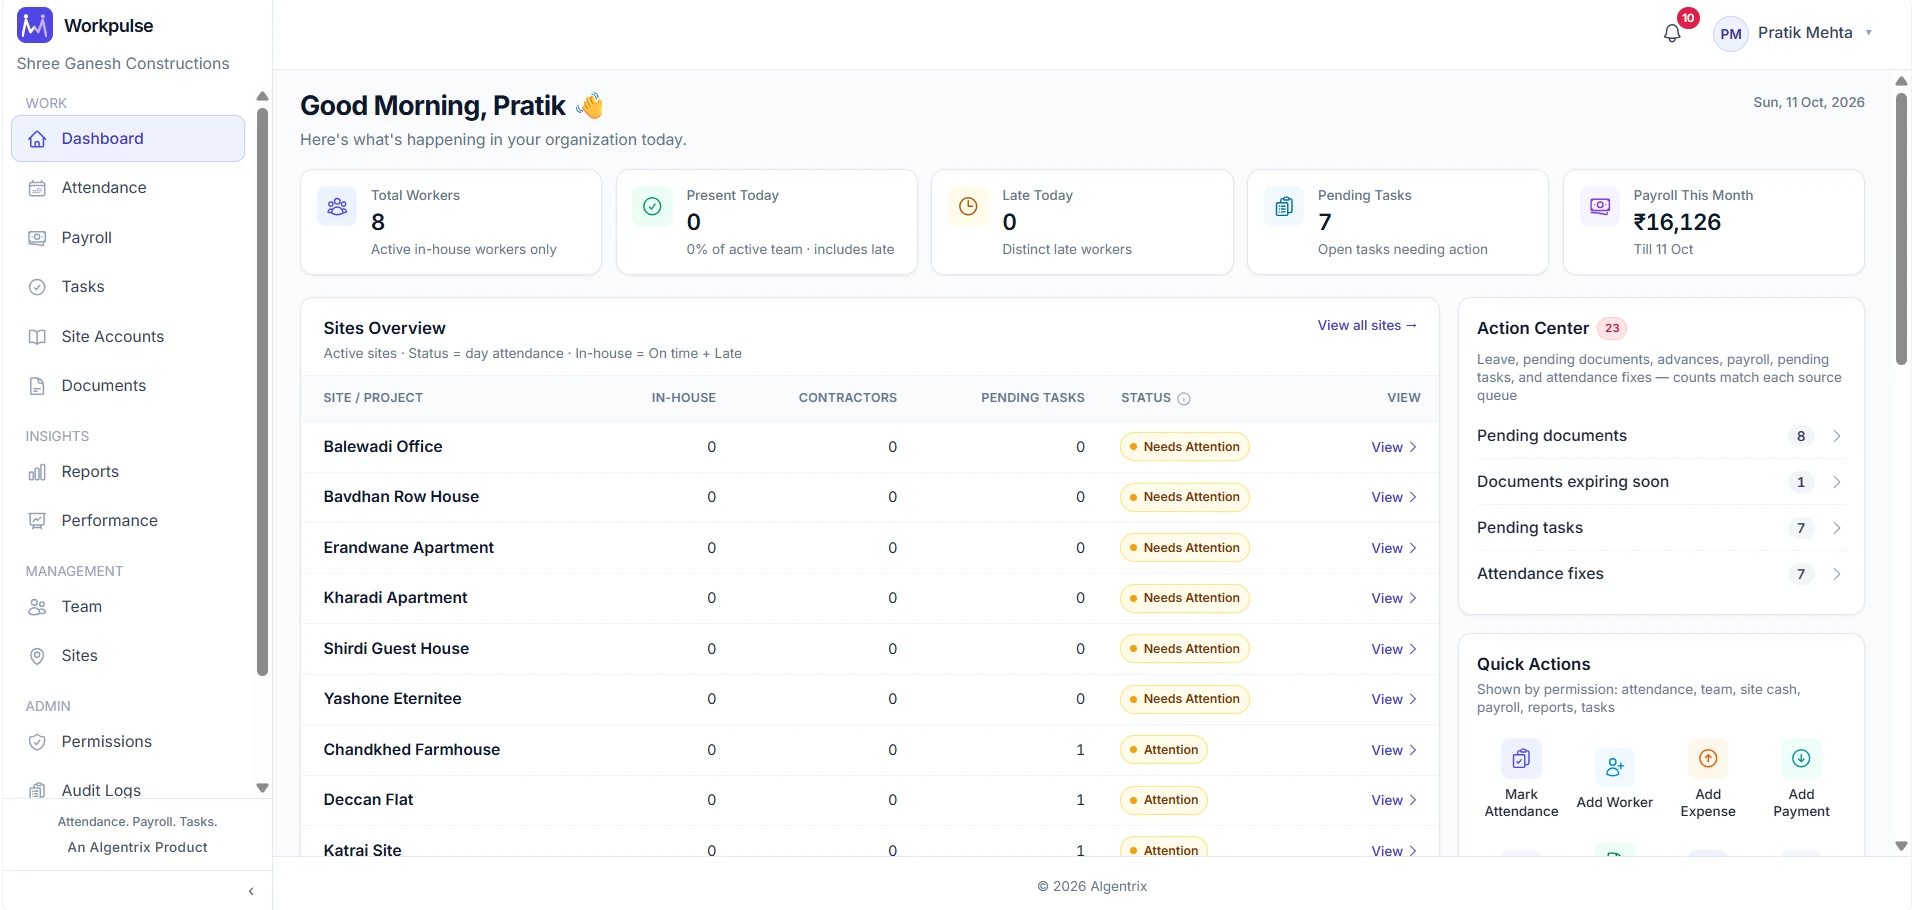Click the Team people icon
The width and height of the screenshot is (1915, 910).
[37, 607]
